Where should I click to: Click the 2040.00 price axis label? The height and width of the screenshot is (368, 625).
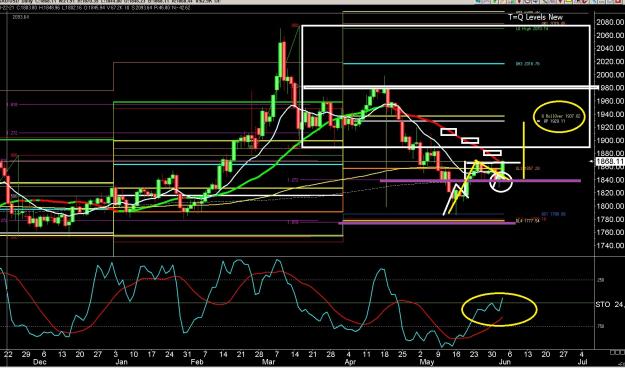(x=610, y=48)
